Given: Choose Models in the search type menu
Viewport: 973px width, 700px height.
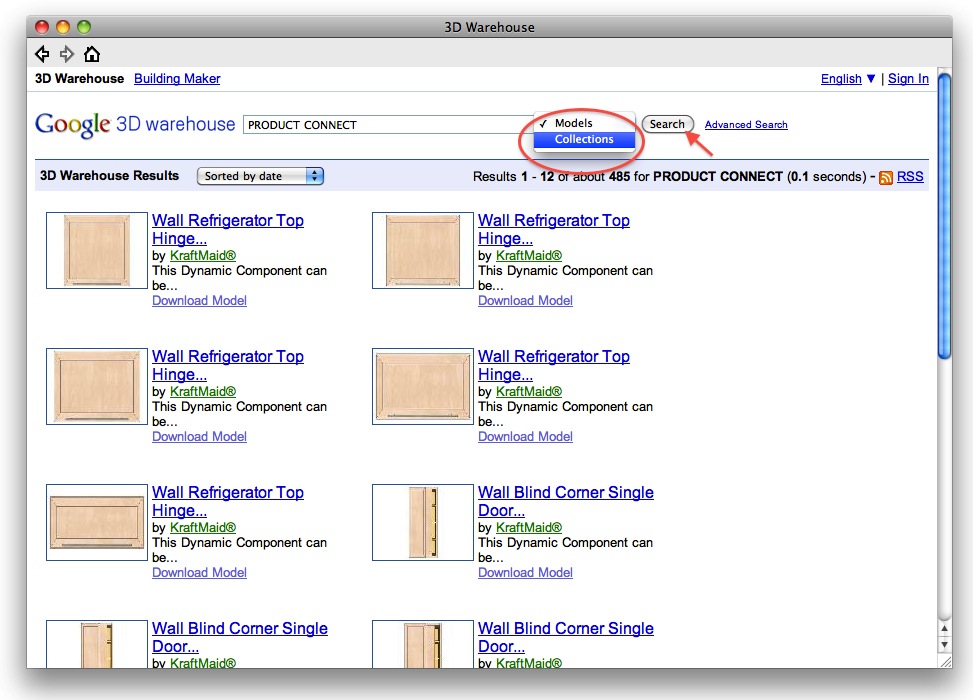Looking at the screenshot, I should 584,123.
